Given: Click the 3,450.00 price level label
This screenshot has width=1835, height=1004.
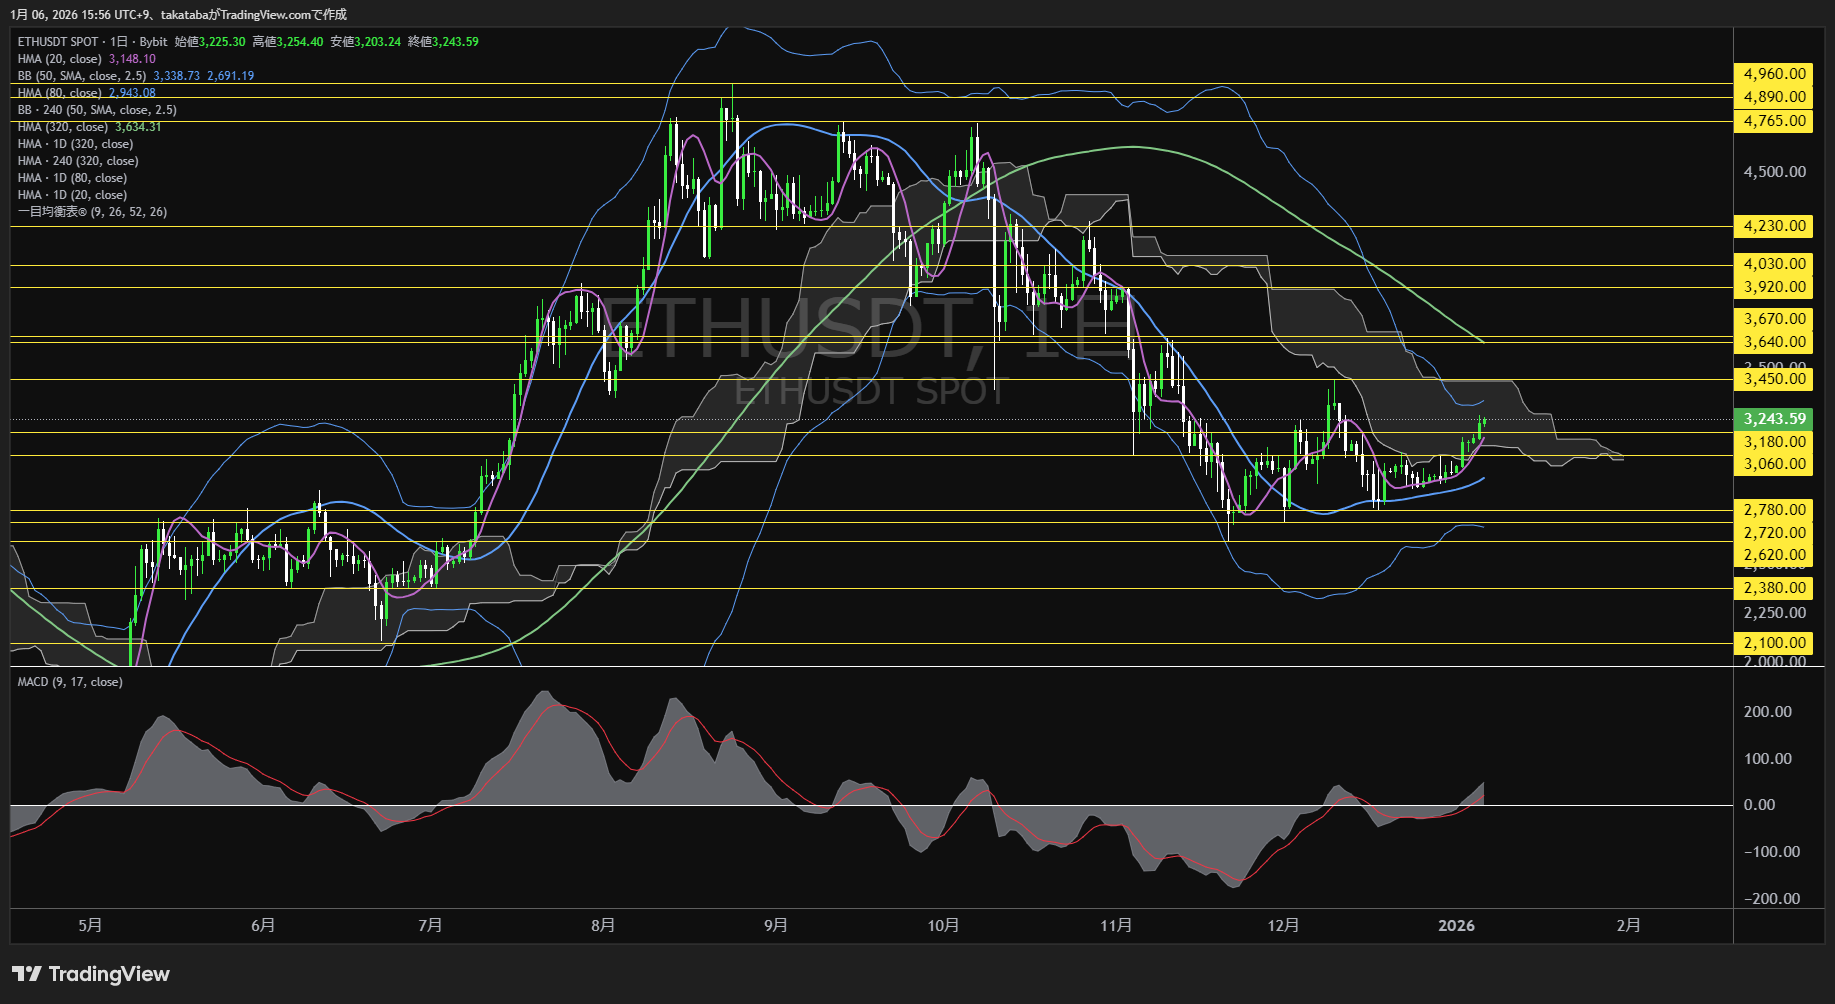Looking at the screenshot, I should (x=1774, y=379).
